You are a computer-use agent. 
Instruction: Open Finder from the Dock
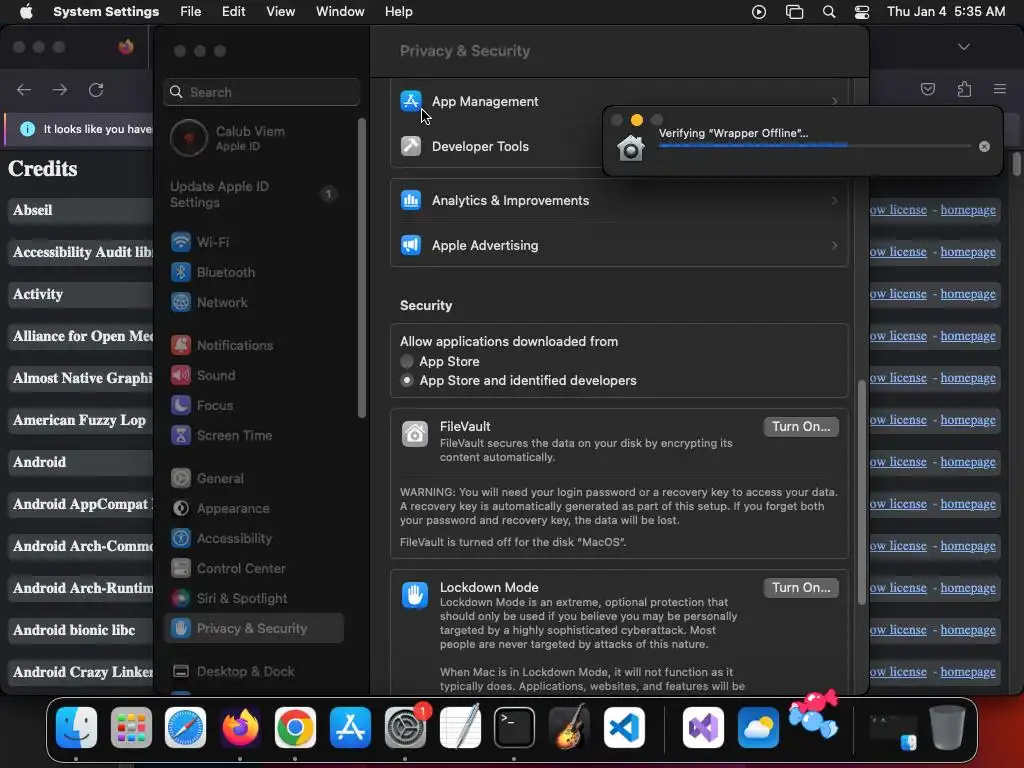pyautogui.click(x=76, y=727)
